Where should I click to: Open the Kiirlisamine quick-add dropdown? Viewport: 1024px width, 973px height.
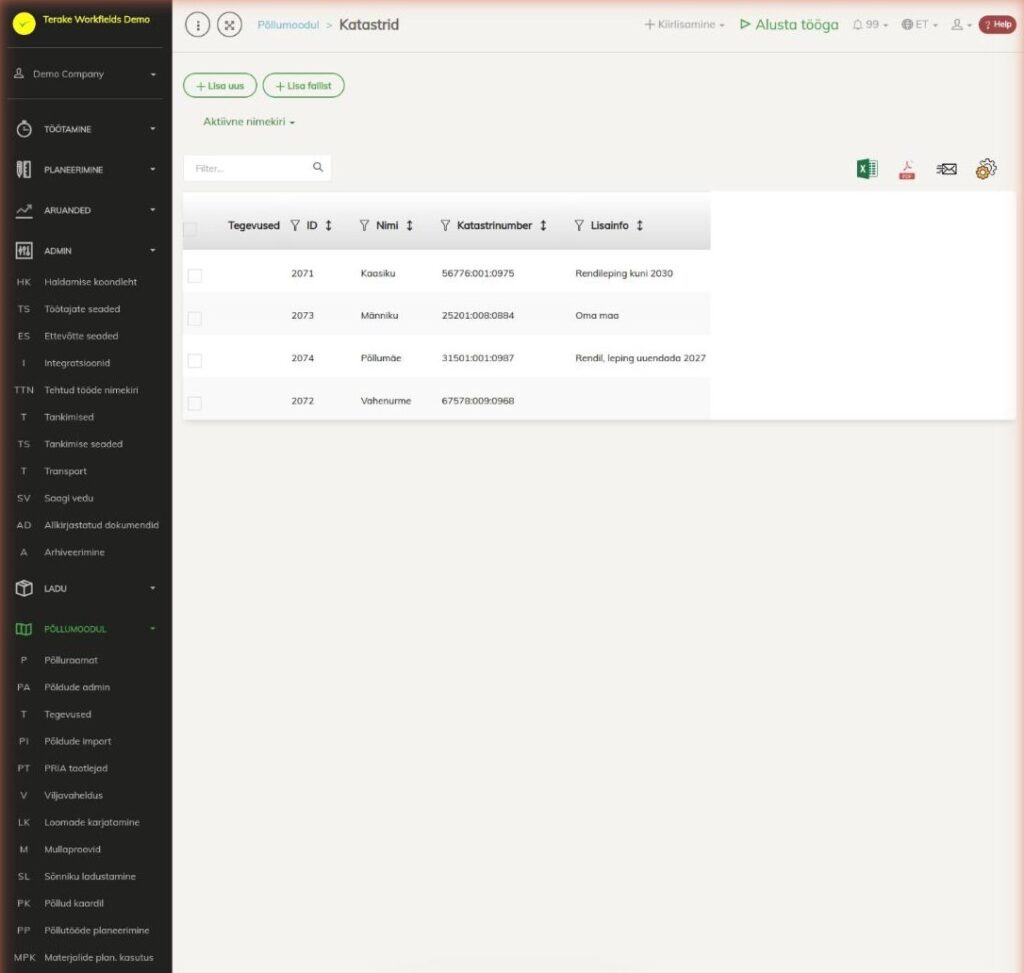point(684,25)
